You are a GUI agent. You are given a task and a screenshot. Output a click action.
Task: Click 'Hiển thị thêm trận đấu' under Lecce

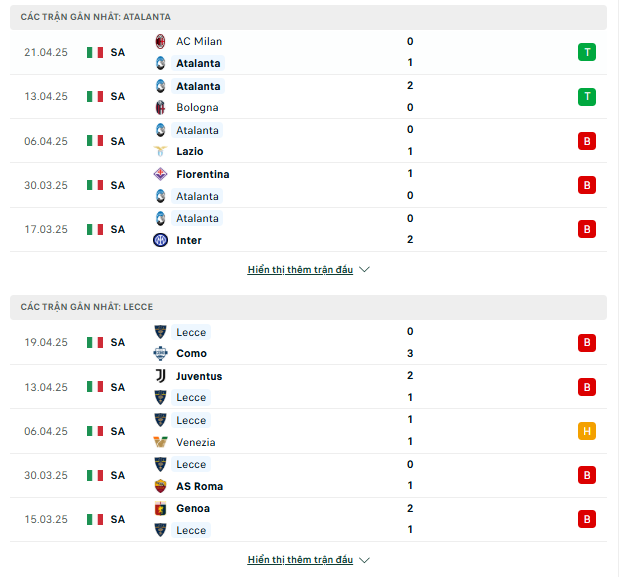300,560
